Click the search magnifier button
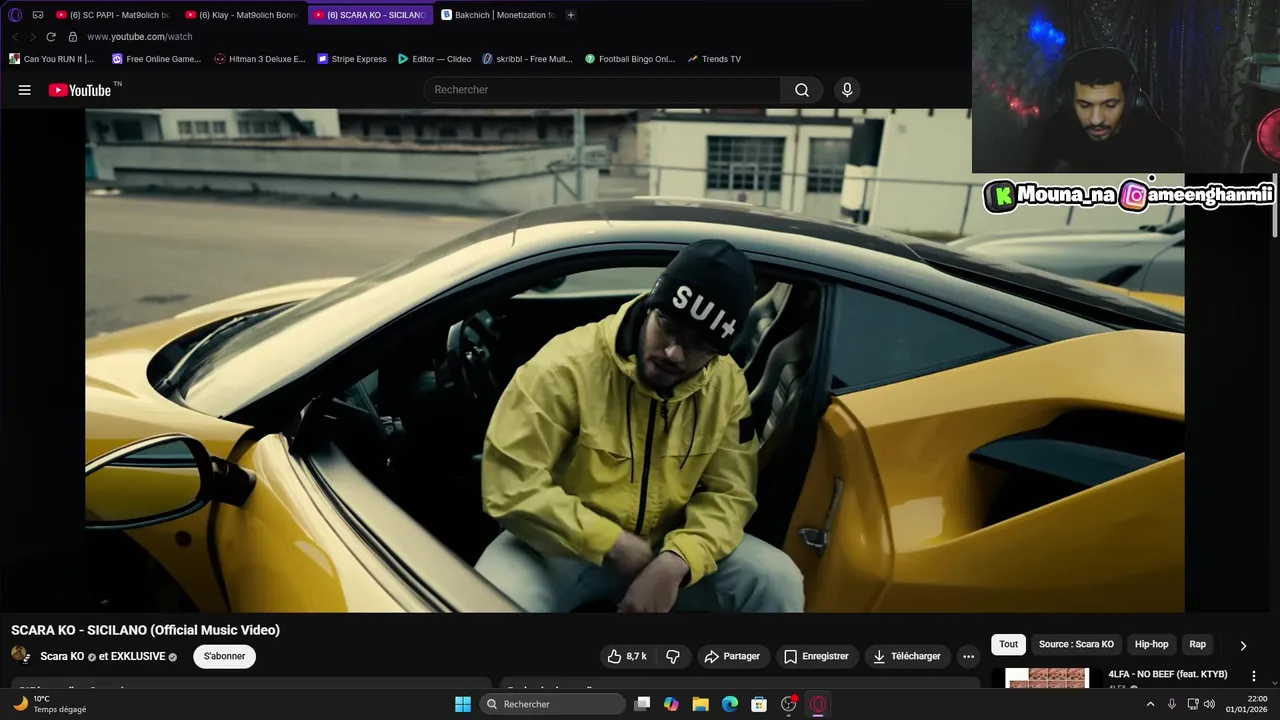This screenshot has height=720, width=1280. [802, 90]
